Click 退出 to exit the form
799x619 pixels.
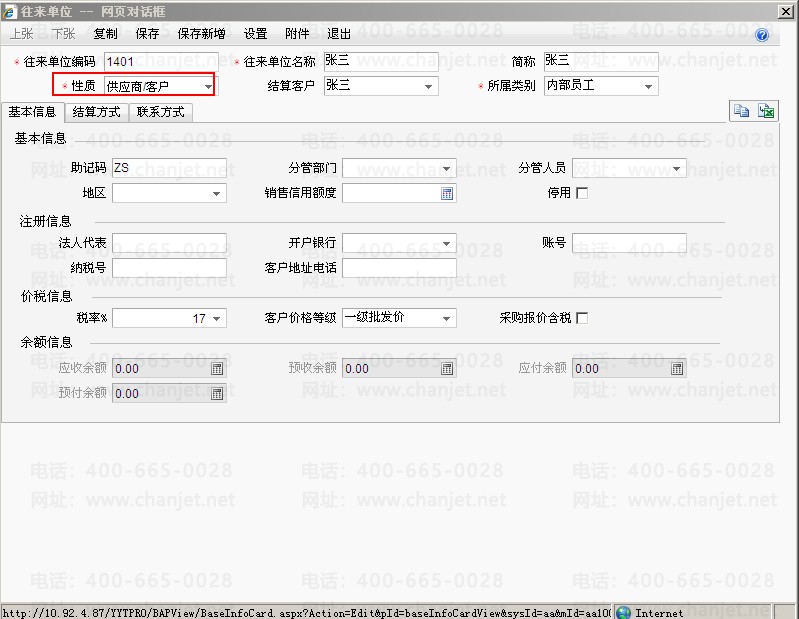pos(339,34)
